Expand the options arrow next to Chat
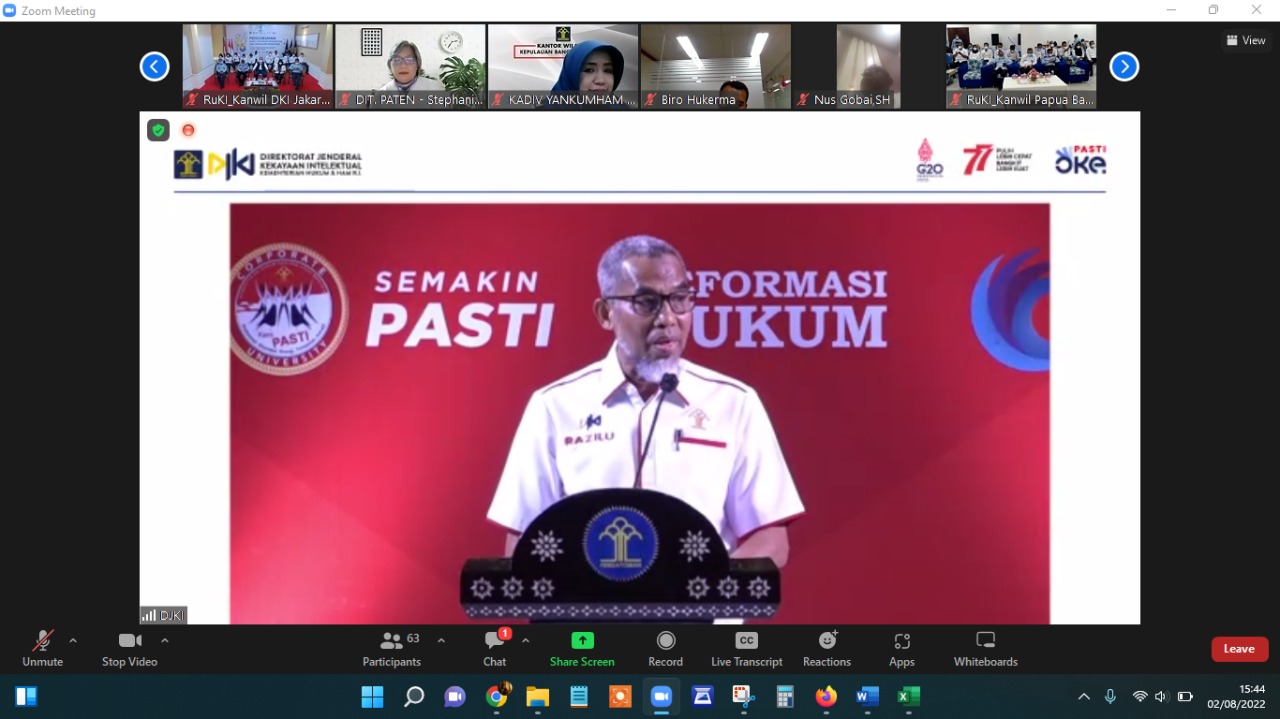1280x719 pixels. (526, 640)
